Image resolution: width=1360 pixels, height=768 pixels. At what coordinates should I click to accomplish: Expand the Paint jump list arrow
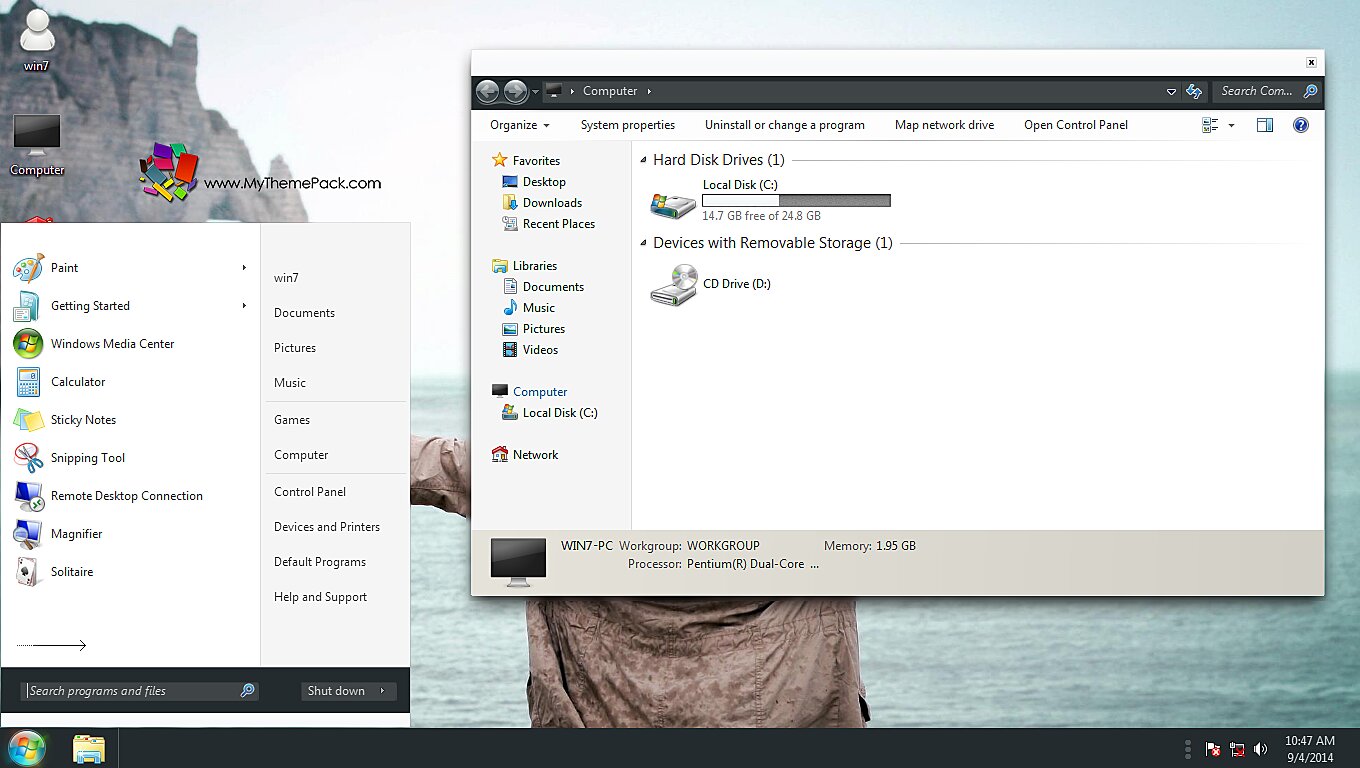pos(244,268)
